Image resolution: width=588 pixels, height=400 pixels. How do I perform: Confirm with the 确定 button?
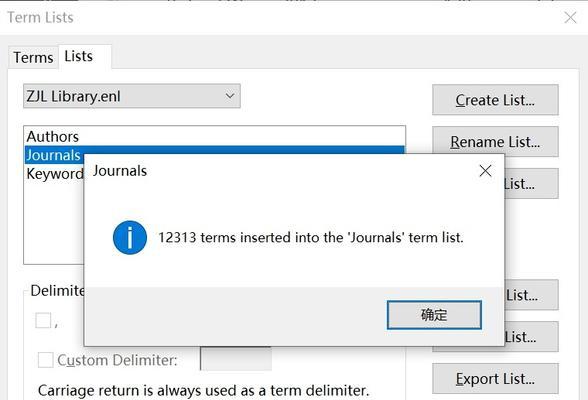coord(434,315)
